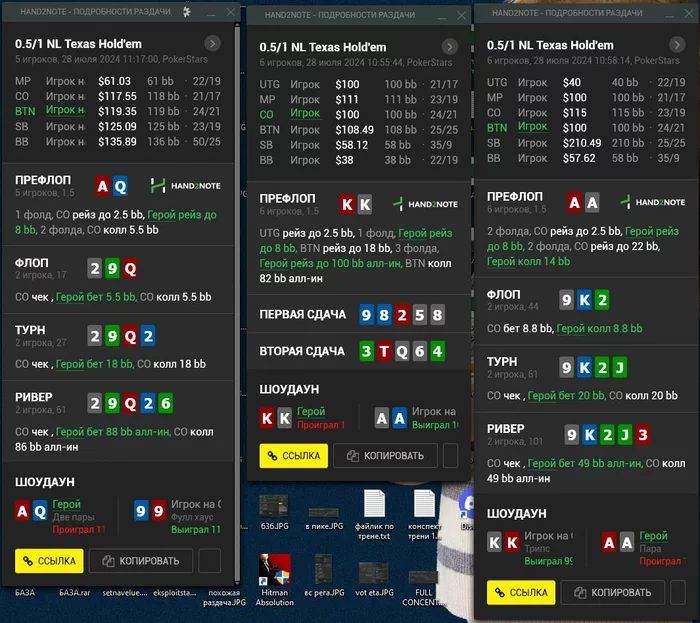Click the Герой link in the AQ window showdown
The image size is (700, 623).
(67, 504)
